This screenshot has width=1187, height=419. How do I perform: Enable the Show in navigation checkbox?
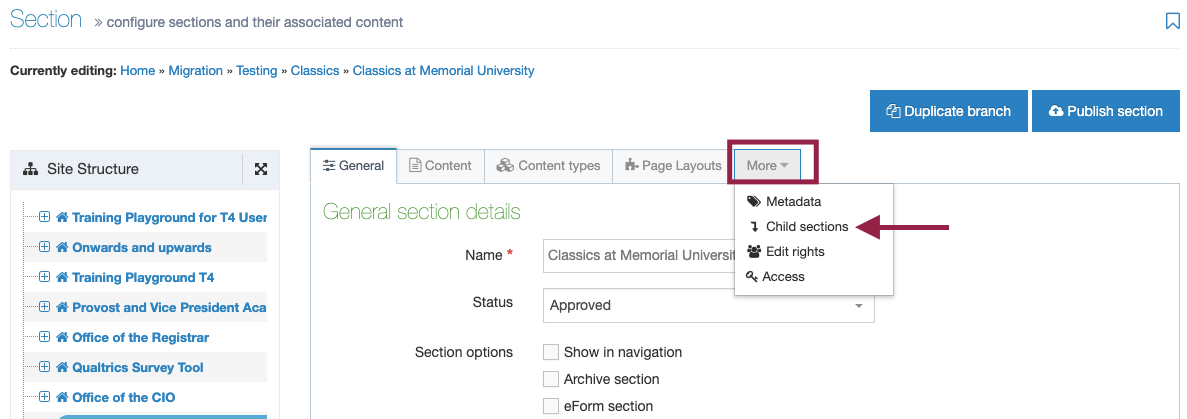pos(551,352)
